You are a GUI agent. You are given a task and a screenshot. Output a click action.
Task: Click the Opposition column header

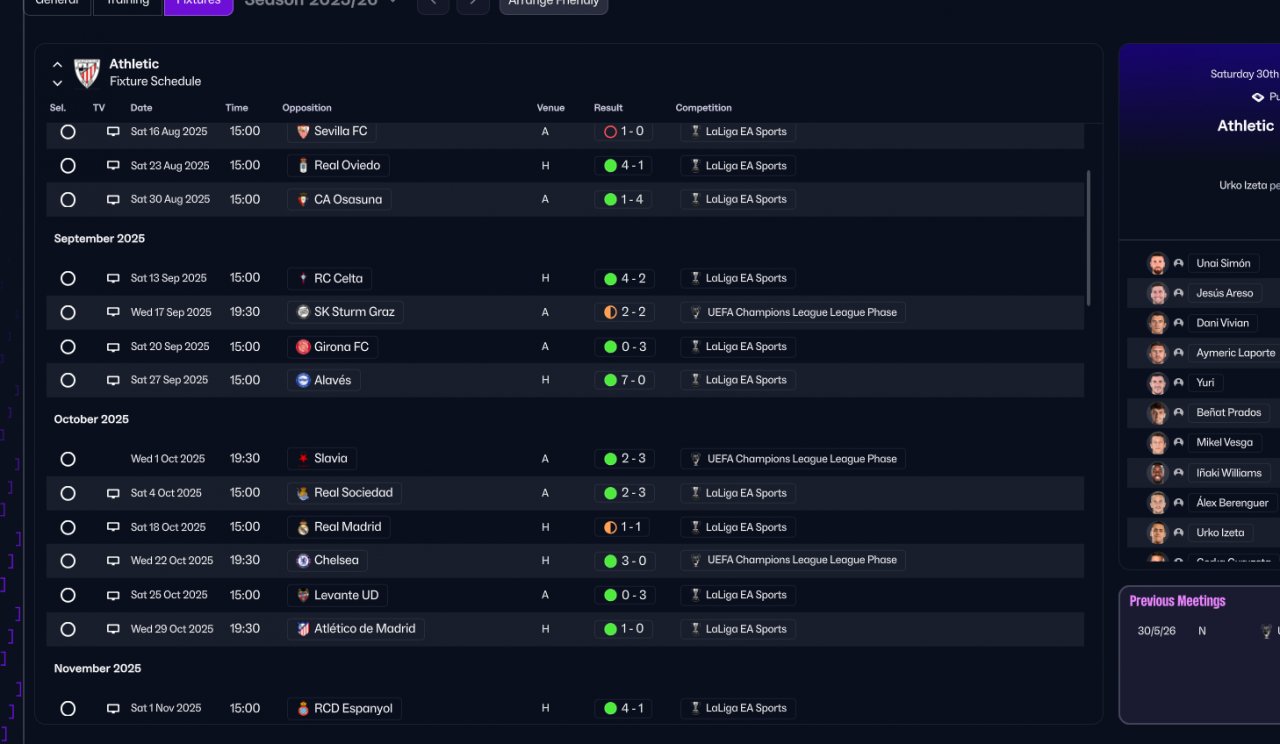click(307, 108)
